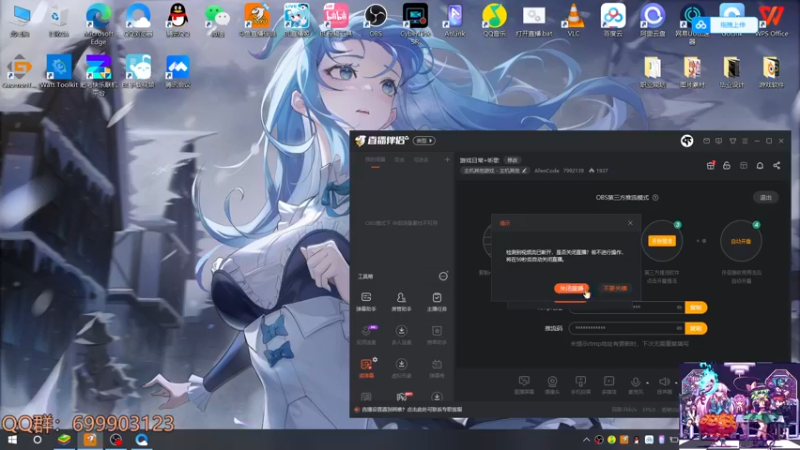Click the 推流码 input field
This screenshot has width=800, height=450.
tap(627, 328)
